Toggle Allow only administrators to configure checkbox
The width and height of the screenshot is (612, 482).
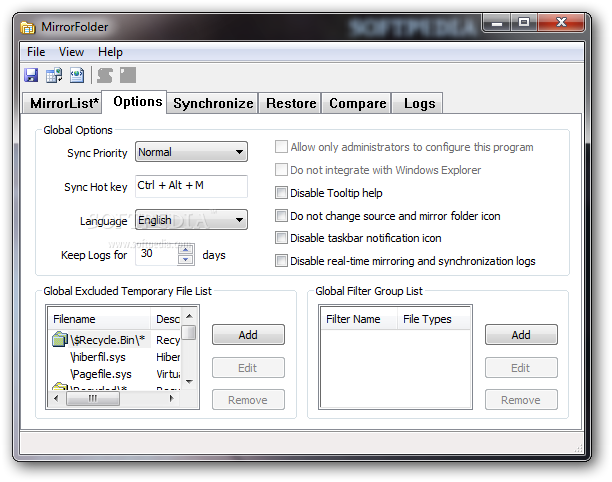pos(281,147)
